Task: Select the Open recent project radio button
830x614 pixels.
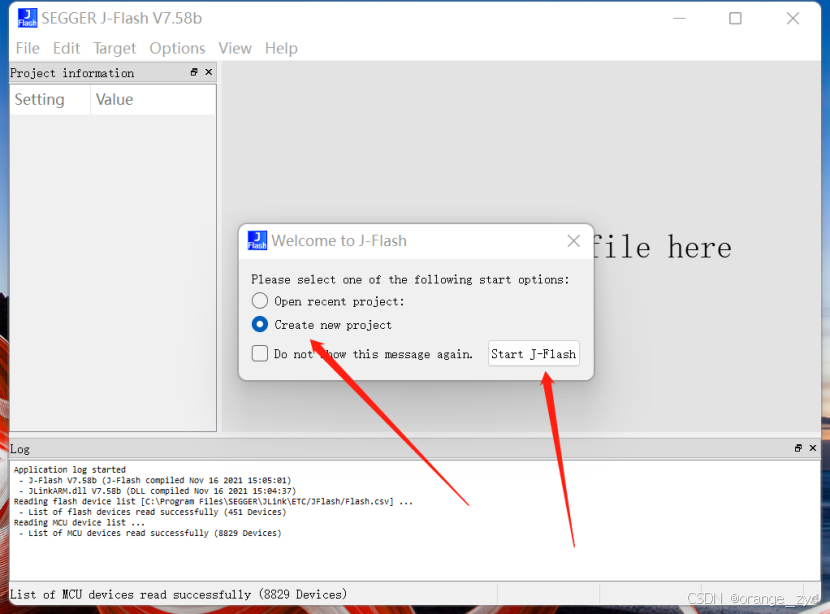Action: [259, 301]
